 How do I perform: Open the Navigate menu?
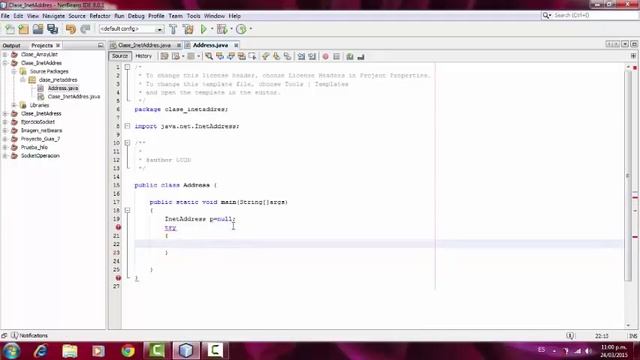click(53, 16)
